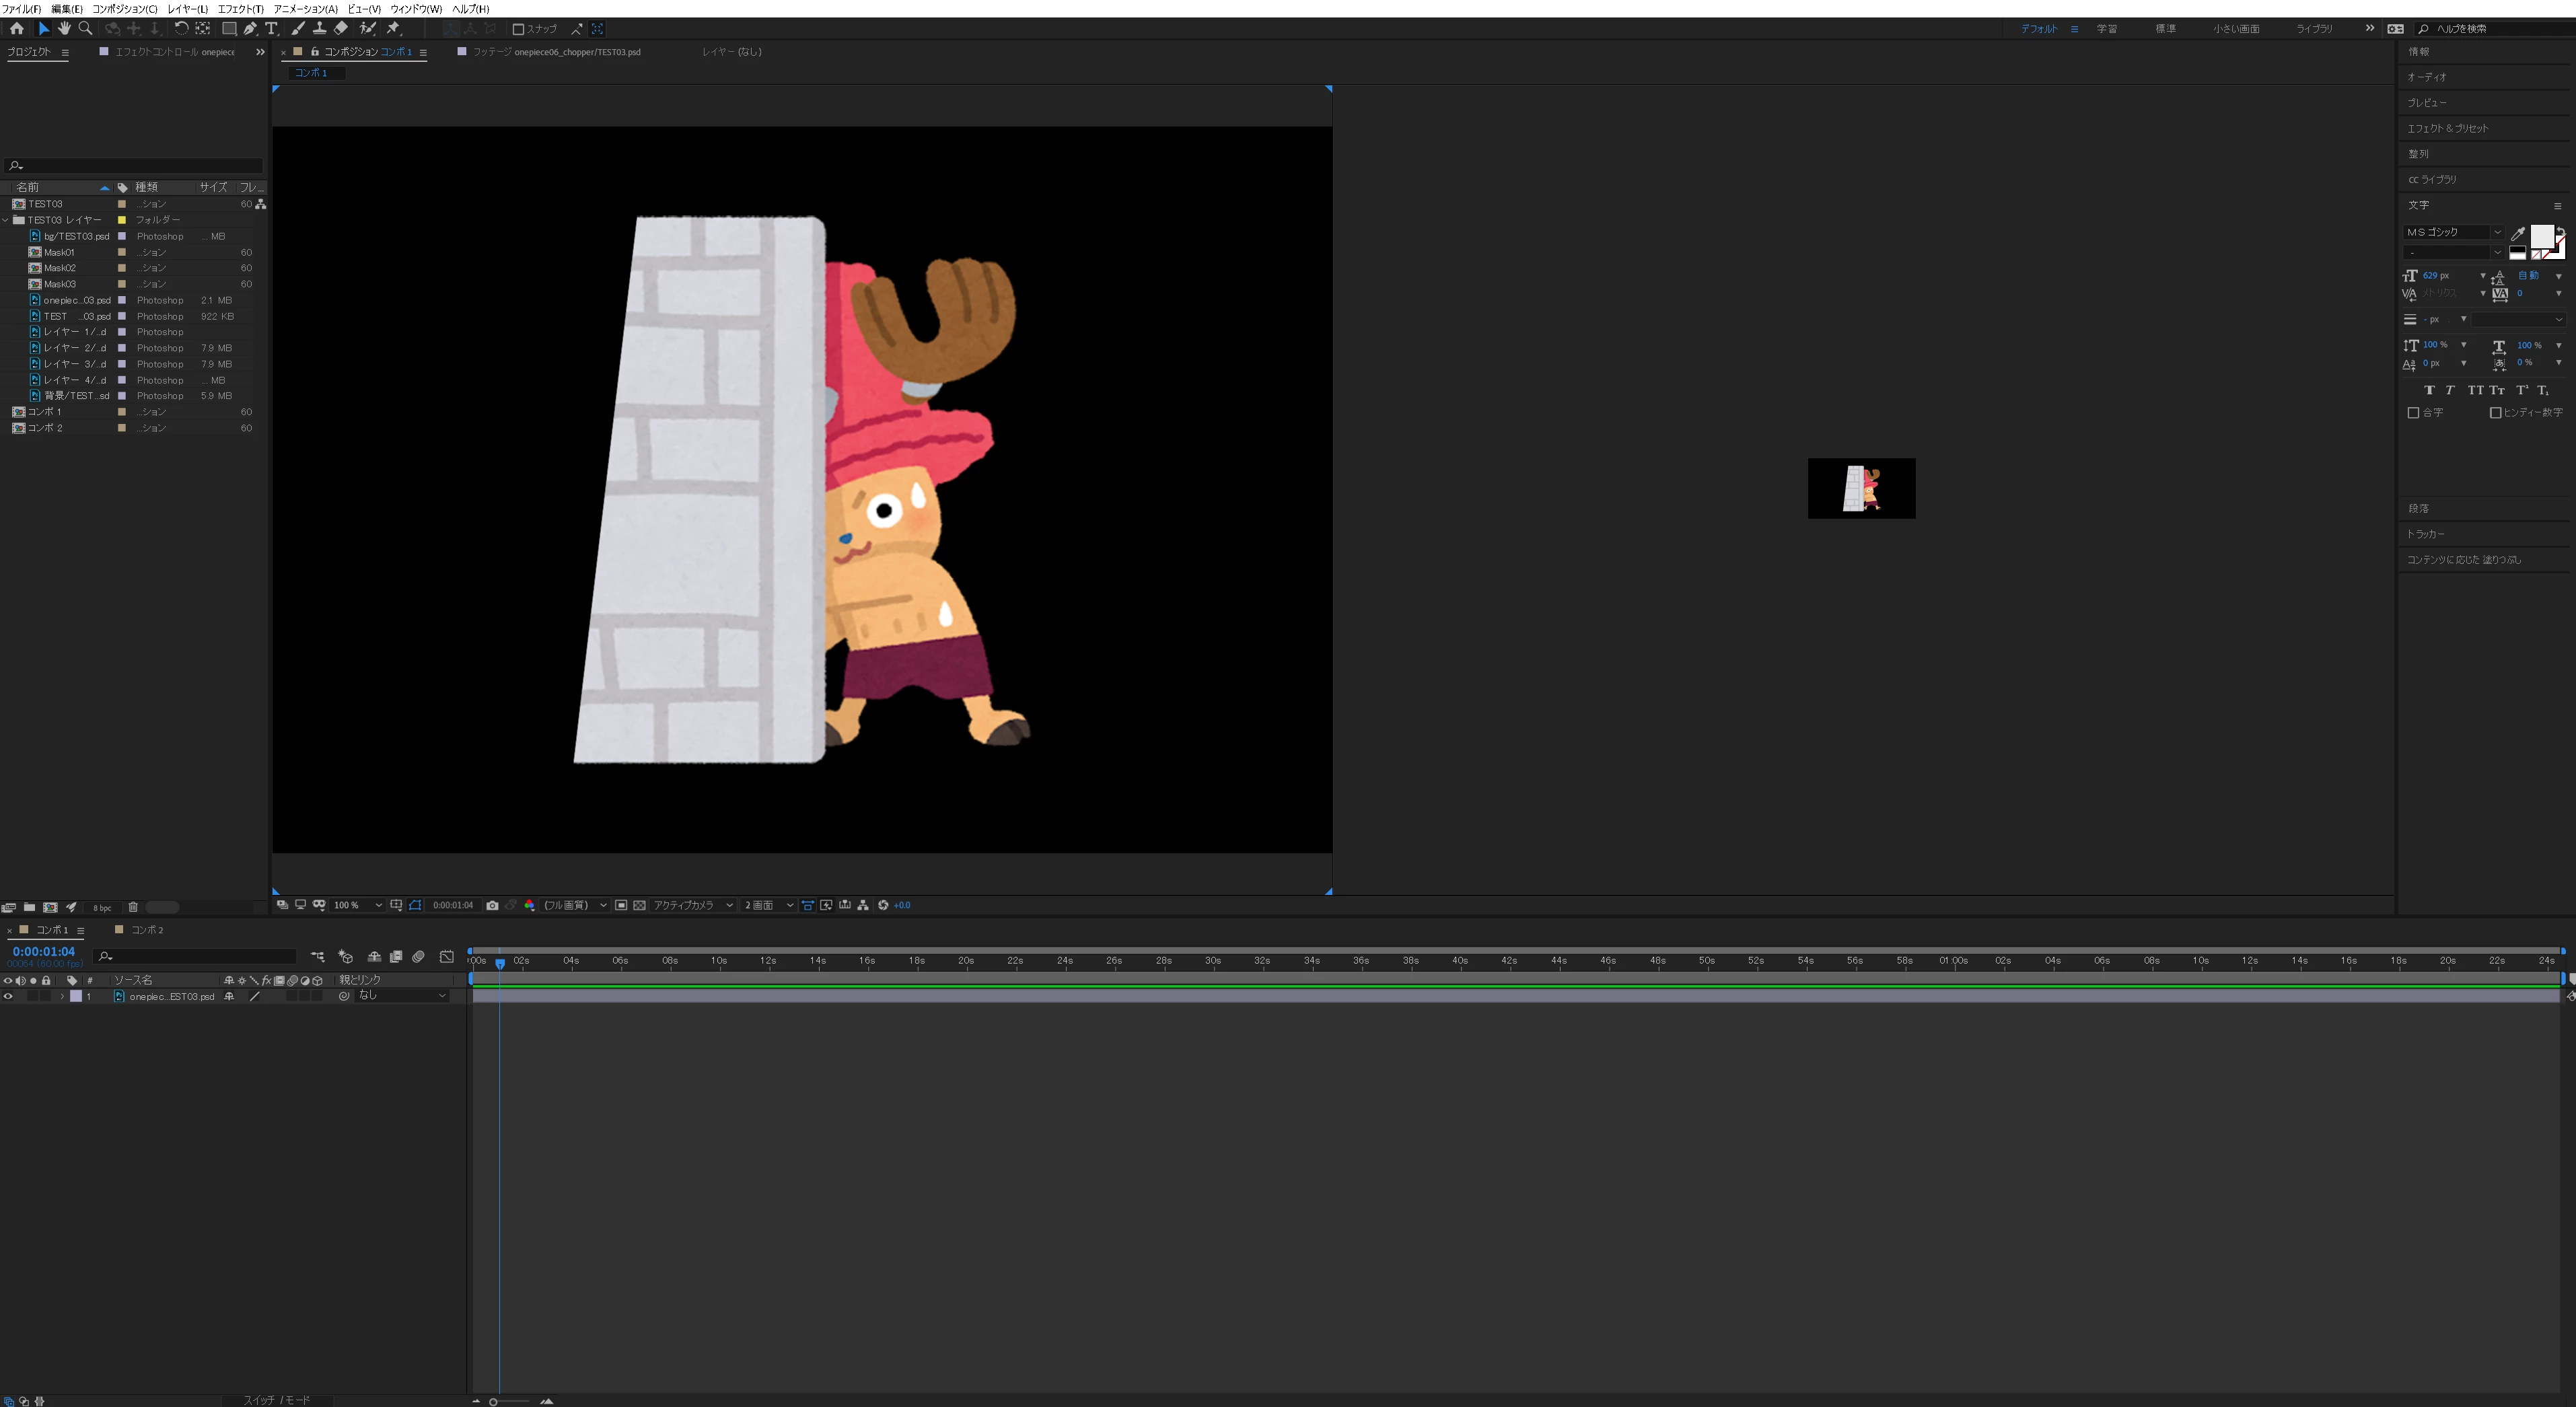
Task: Select the Zoom magnifier tool
Action: pyautogui.click(x=85, y=28)
